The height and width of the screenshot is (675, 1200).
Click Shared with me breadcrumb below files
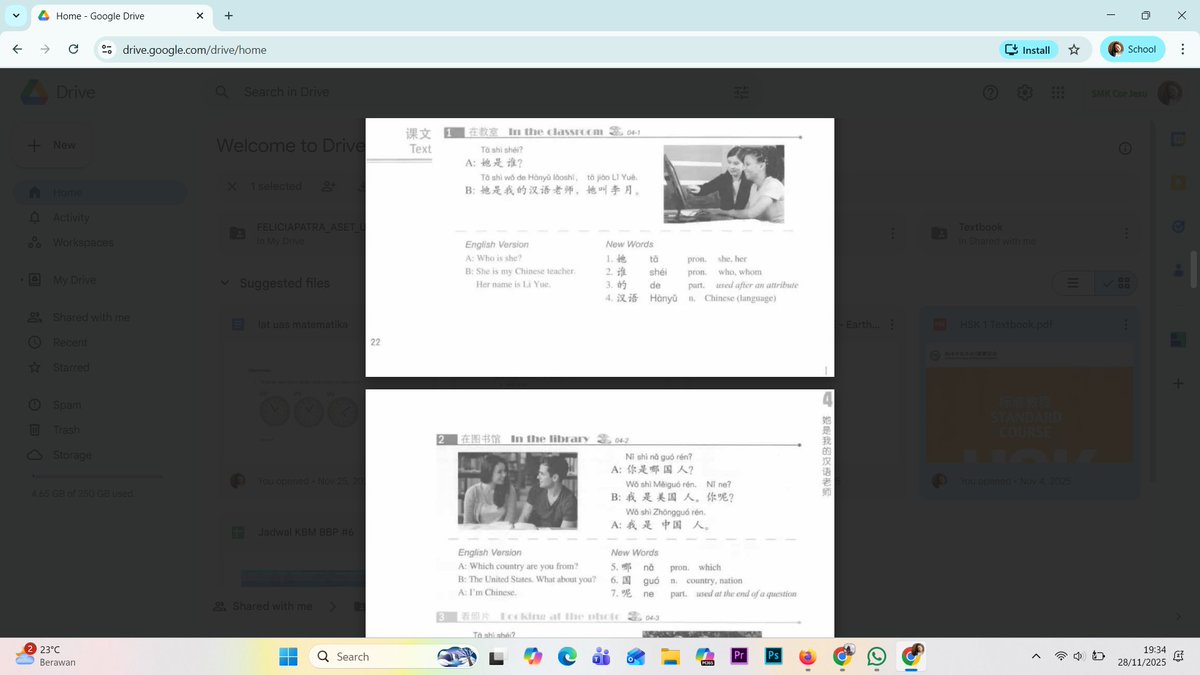272,606
